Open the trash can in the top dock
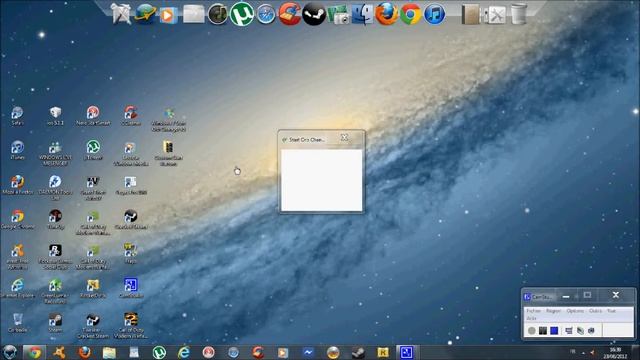 [x=518, y=14]
